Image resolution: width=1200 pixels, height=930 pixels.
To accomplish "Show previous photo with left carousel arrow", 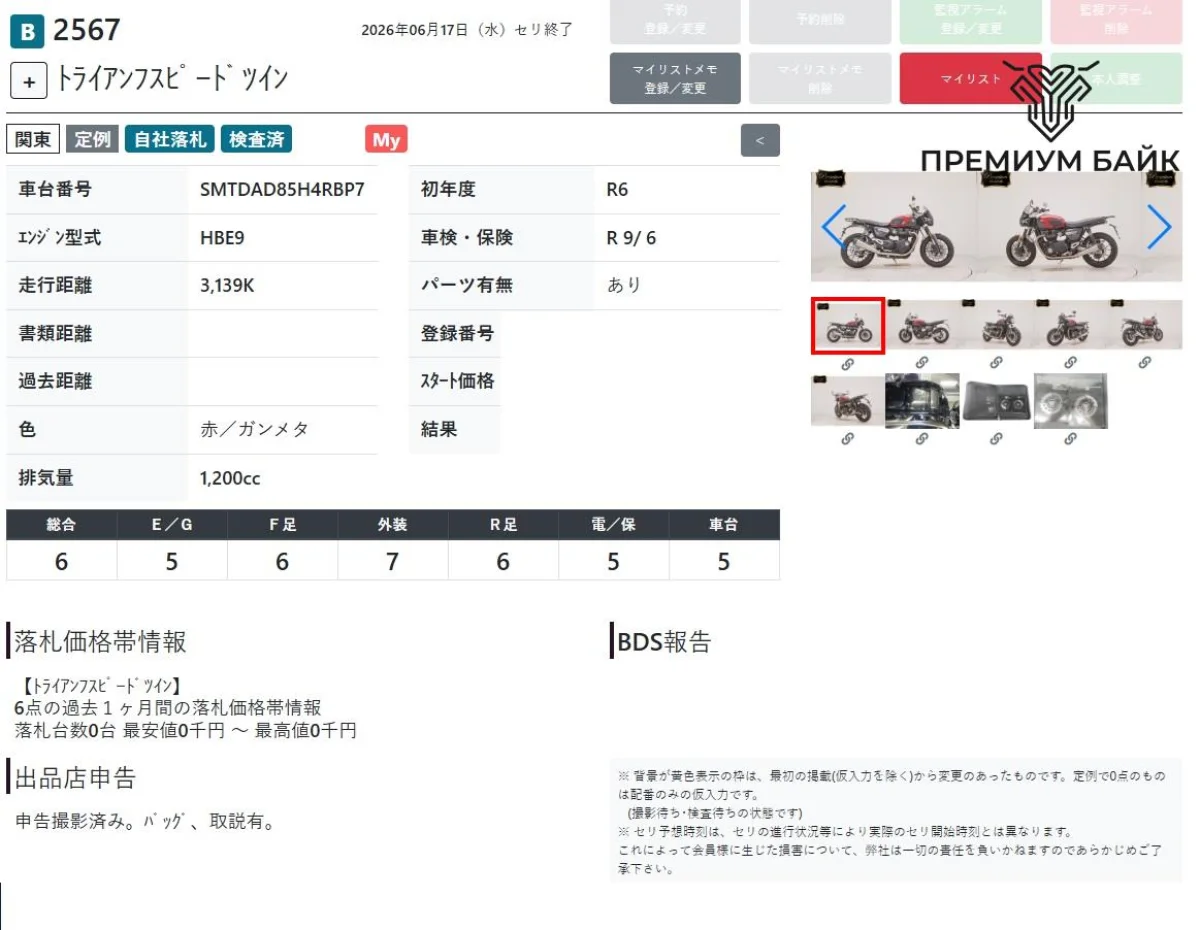I will 833,227.
